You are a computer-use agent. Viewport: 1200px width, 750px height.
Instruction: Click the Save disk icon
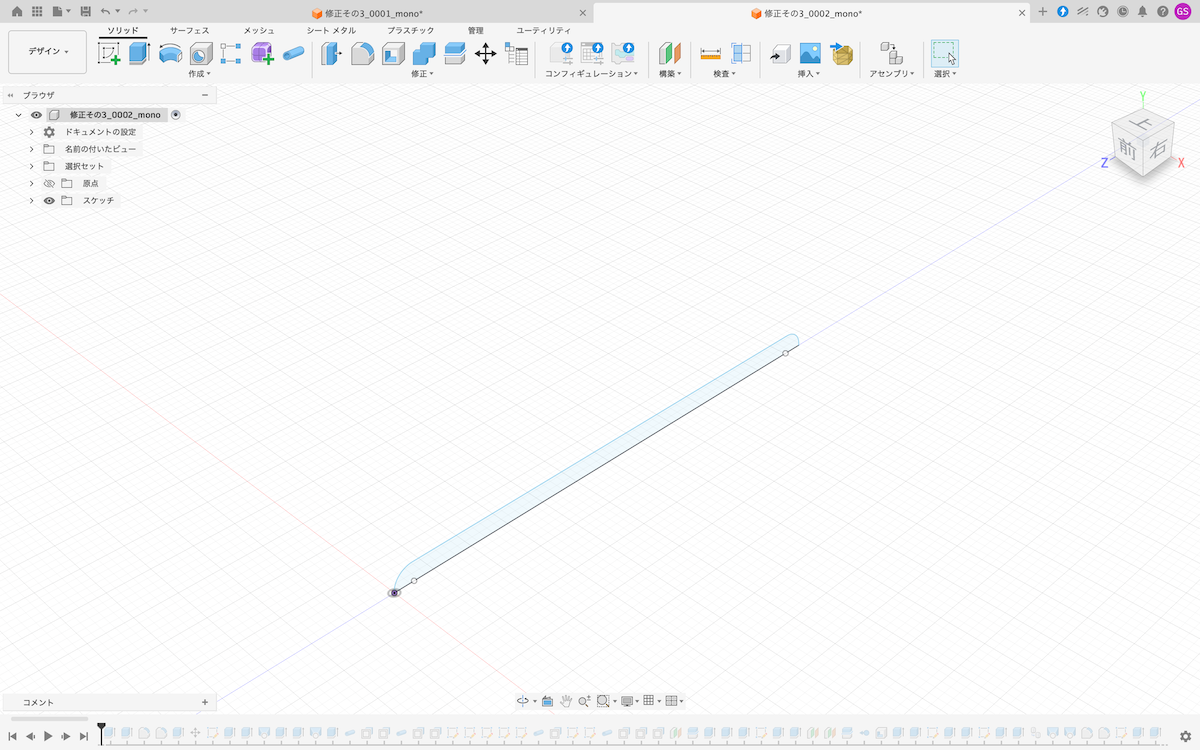[x=86, y=11]
